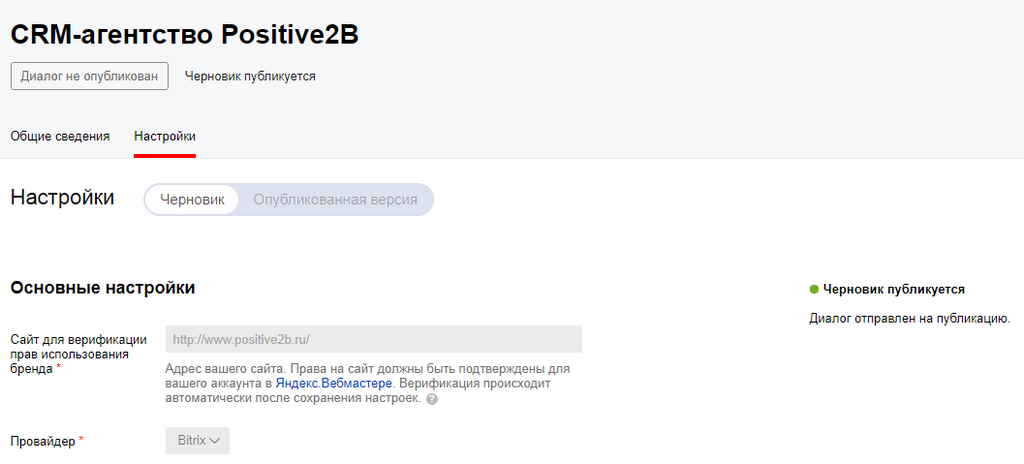
Task: Open the Bitrix provider dropdown
Action: coord(198,441)
